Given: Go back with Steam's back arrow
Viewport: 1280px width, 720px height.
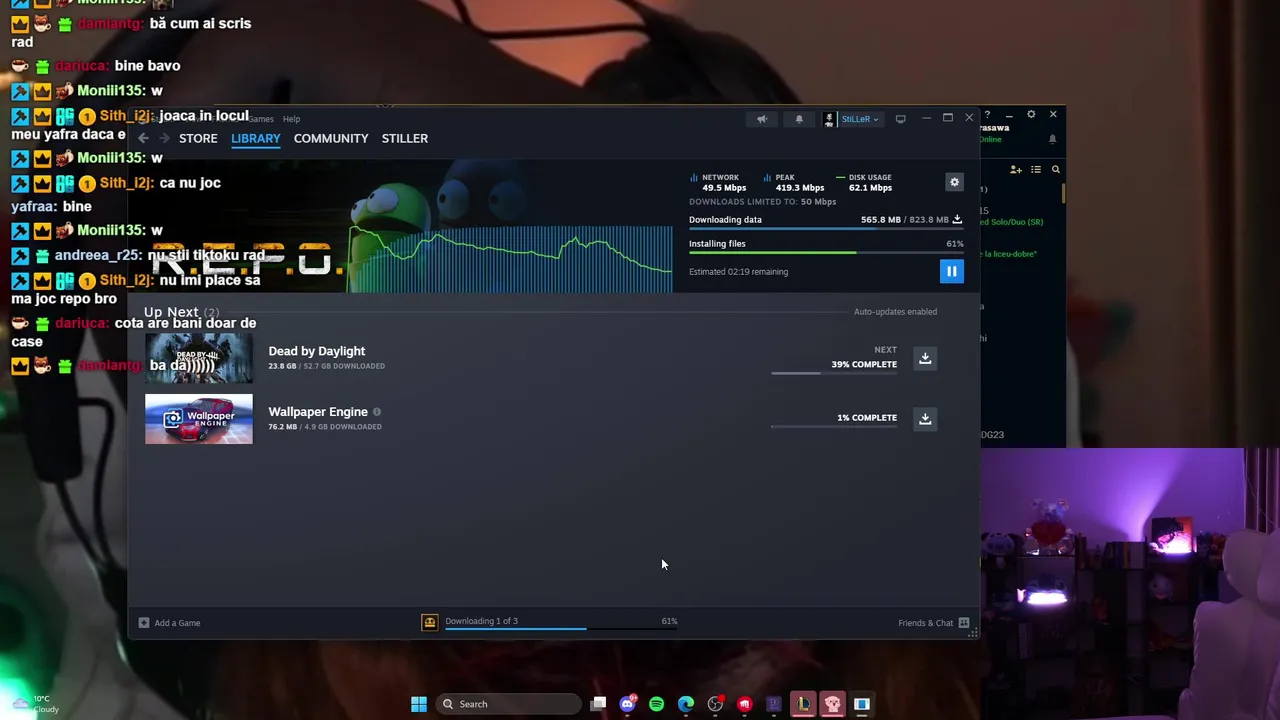Looking at the screenshot, I should coord(143,138).
